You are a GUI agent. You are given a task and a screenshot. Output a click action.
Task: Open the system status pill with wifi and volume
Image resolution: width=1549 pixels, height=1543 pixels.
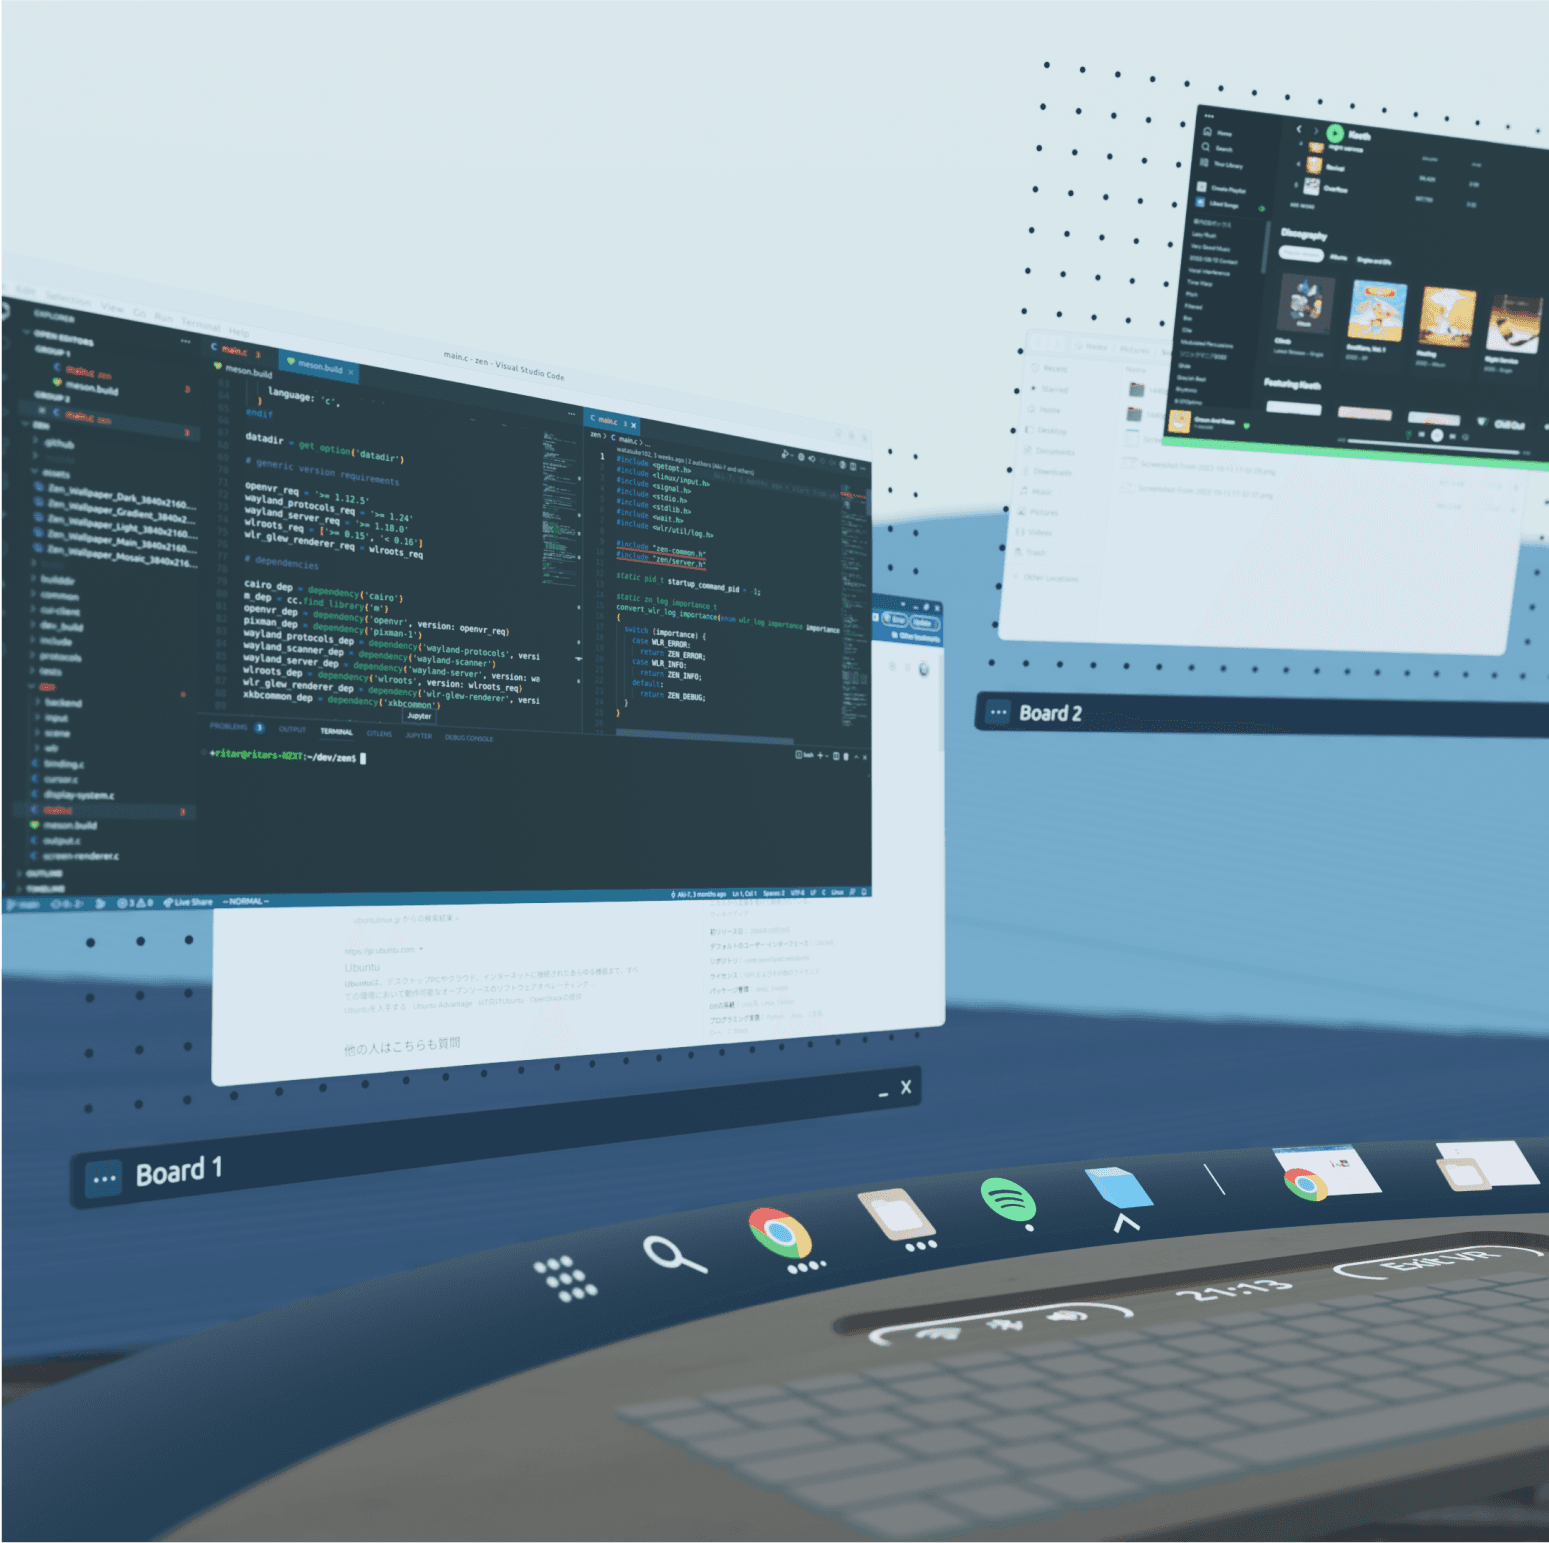1000,1323
